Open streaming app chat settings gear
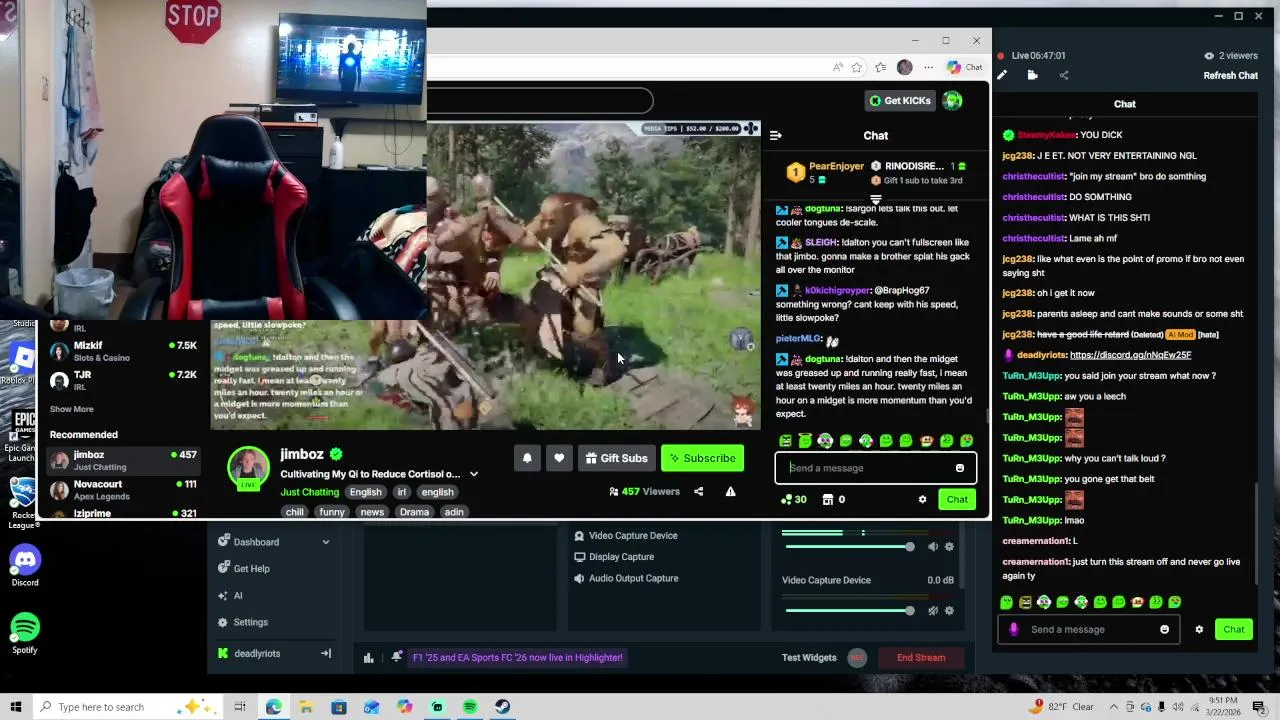The width and height of the screenshot is (1280, 720). (1199, 629)
